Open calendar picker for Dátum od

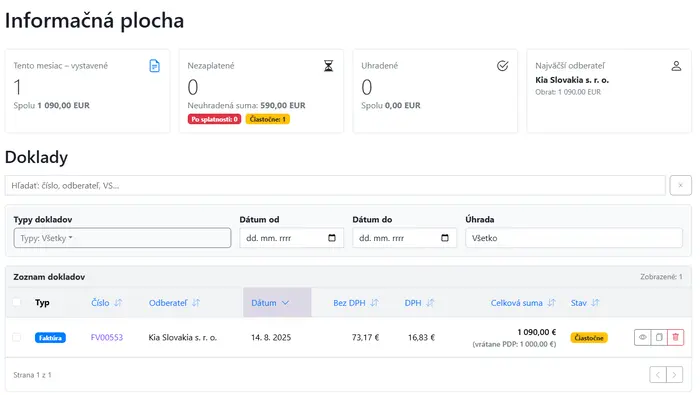[332, 238]
